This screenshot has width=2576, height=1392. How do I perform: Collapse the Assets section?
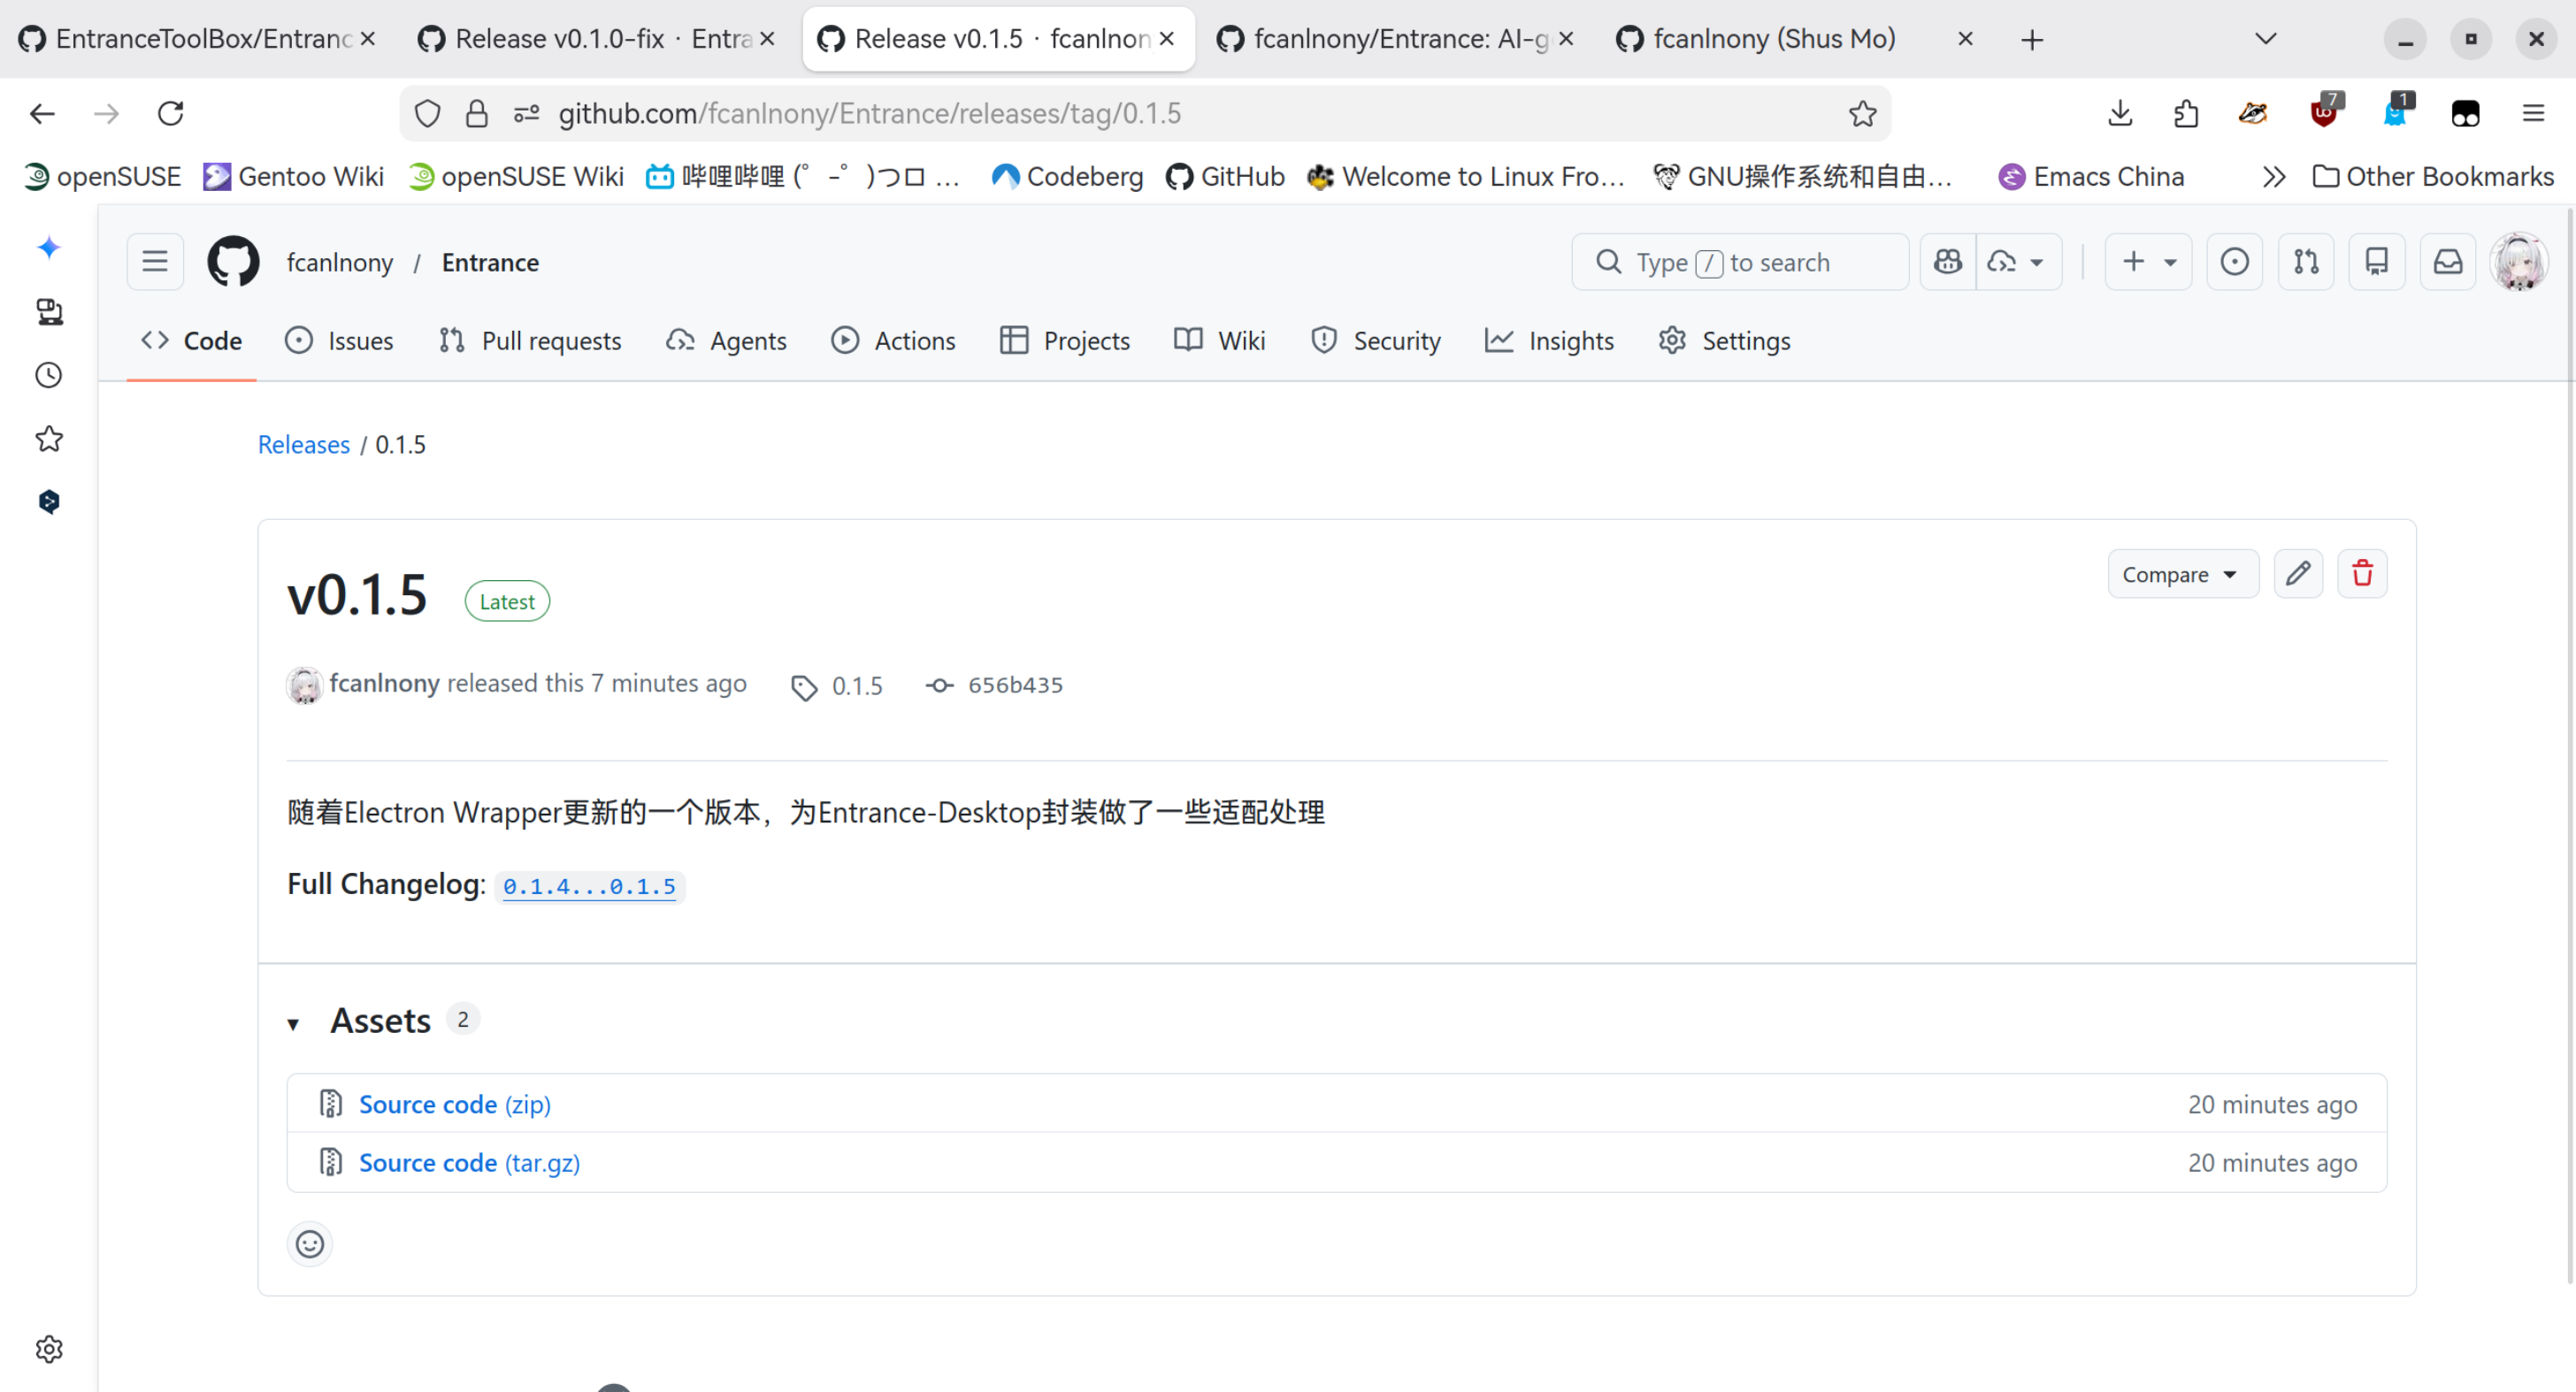tap(294, 1024)
